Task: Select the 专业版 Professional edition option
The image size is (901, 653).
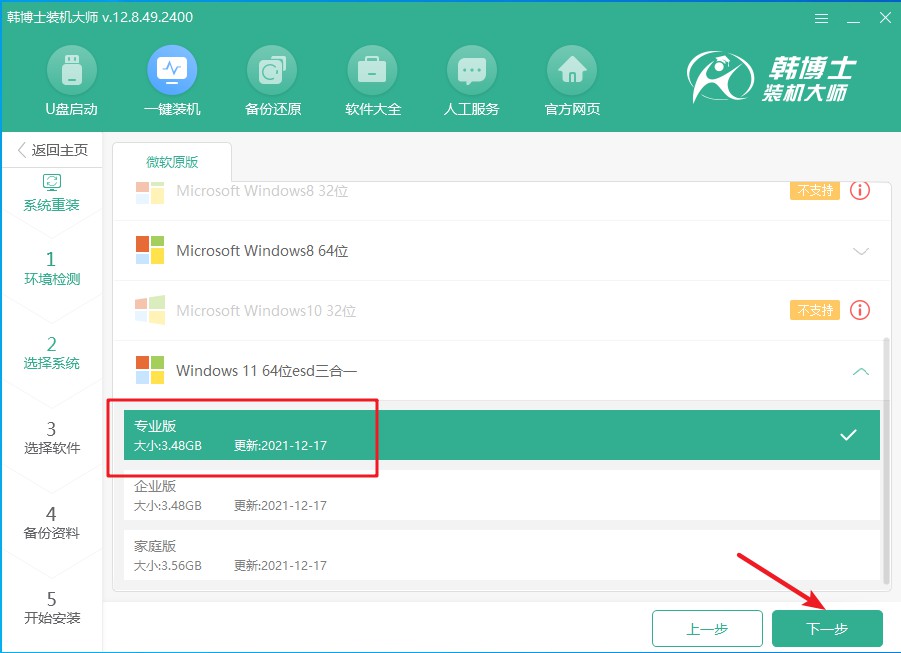Action: click(501, 435)
